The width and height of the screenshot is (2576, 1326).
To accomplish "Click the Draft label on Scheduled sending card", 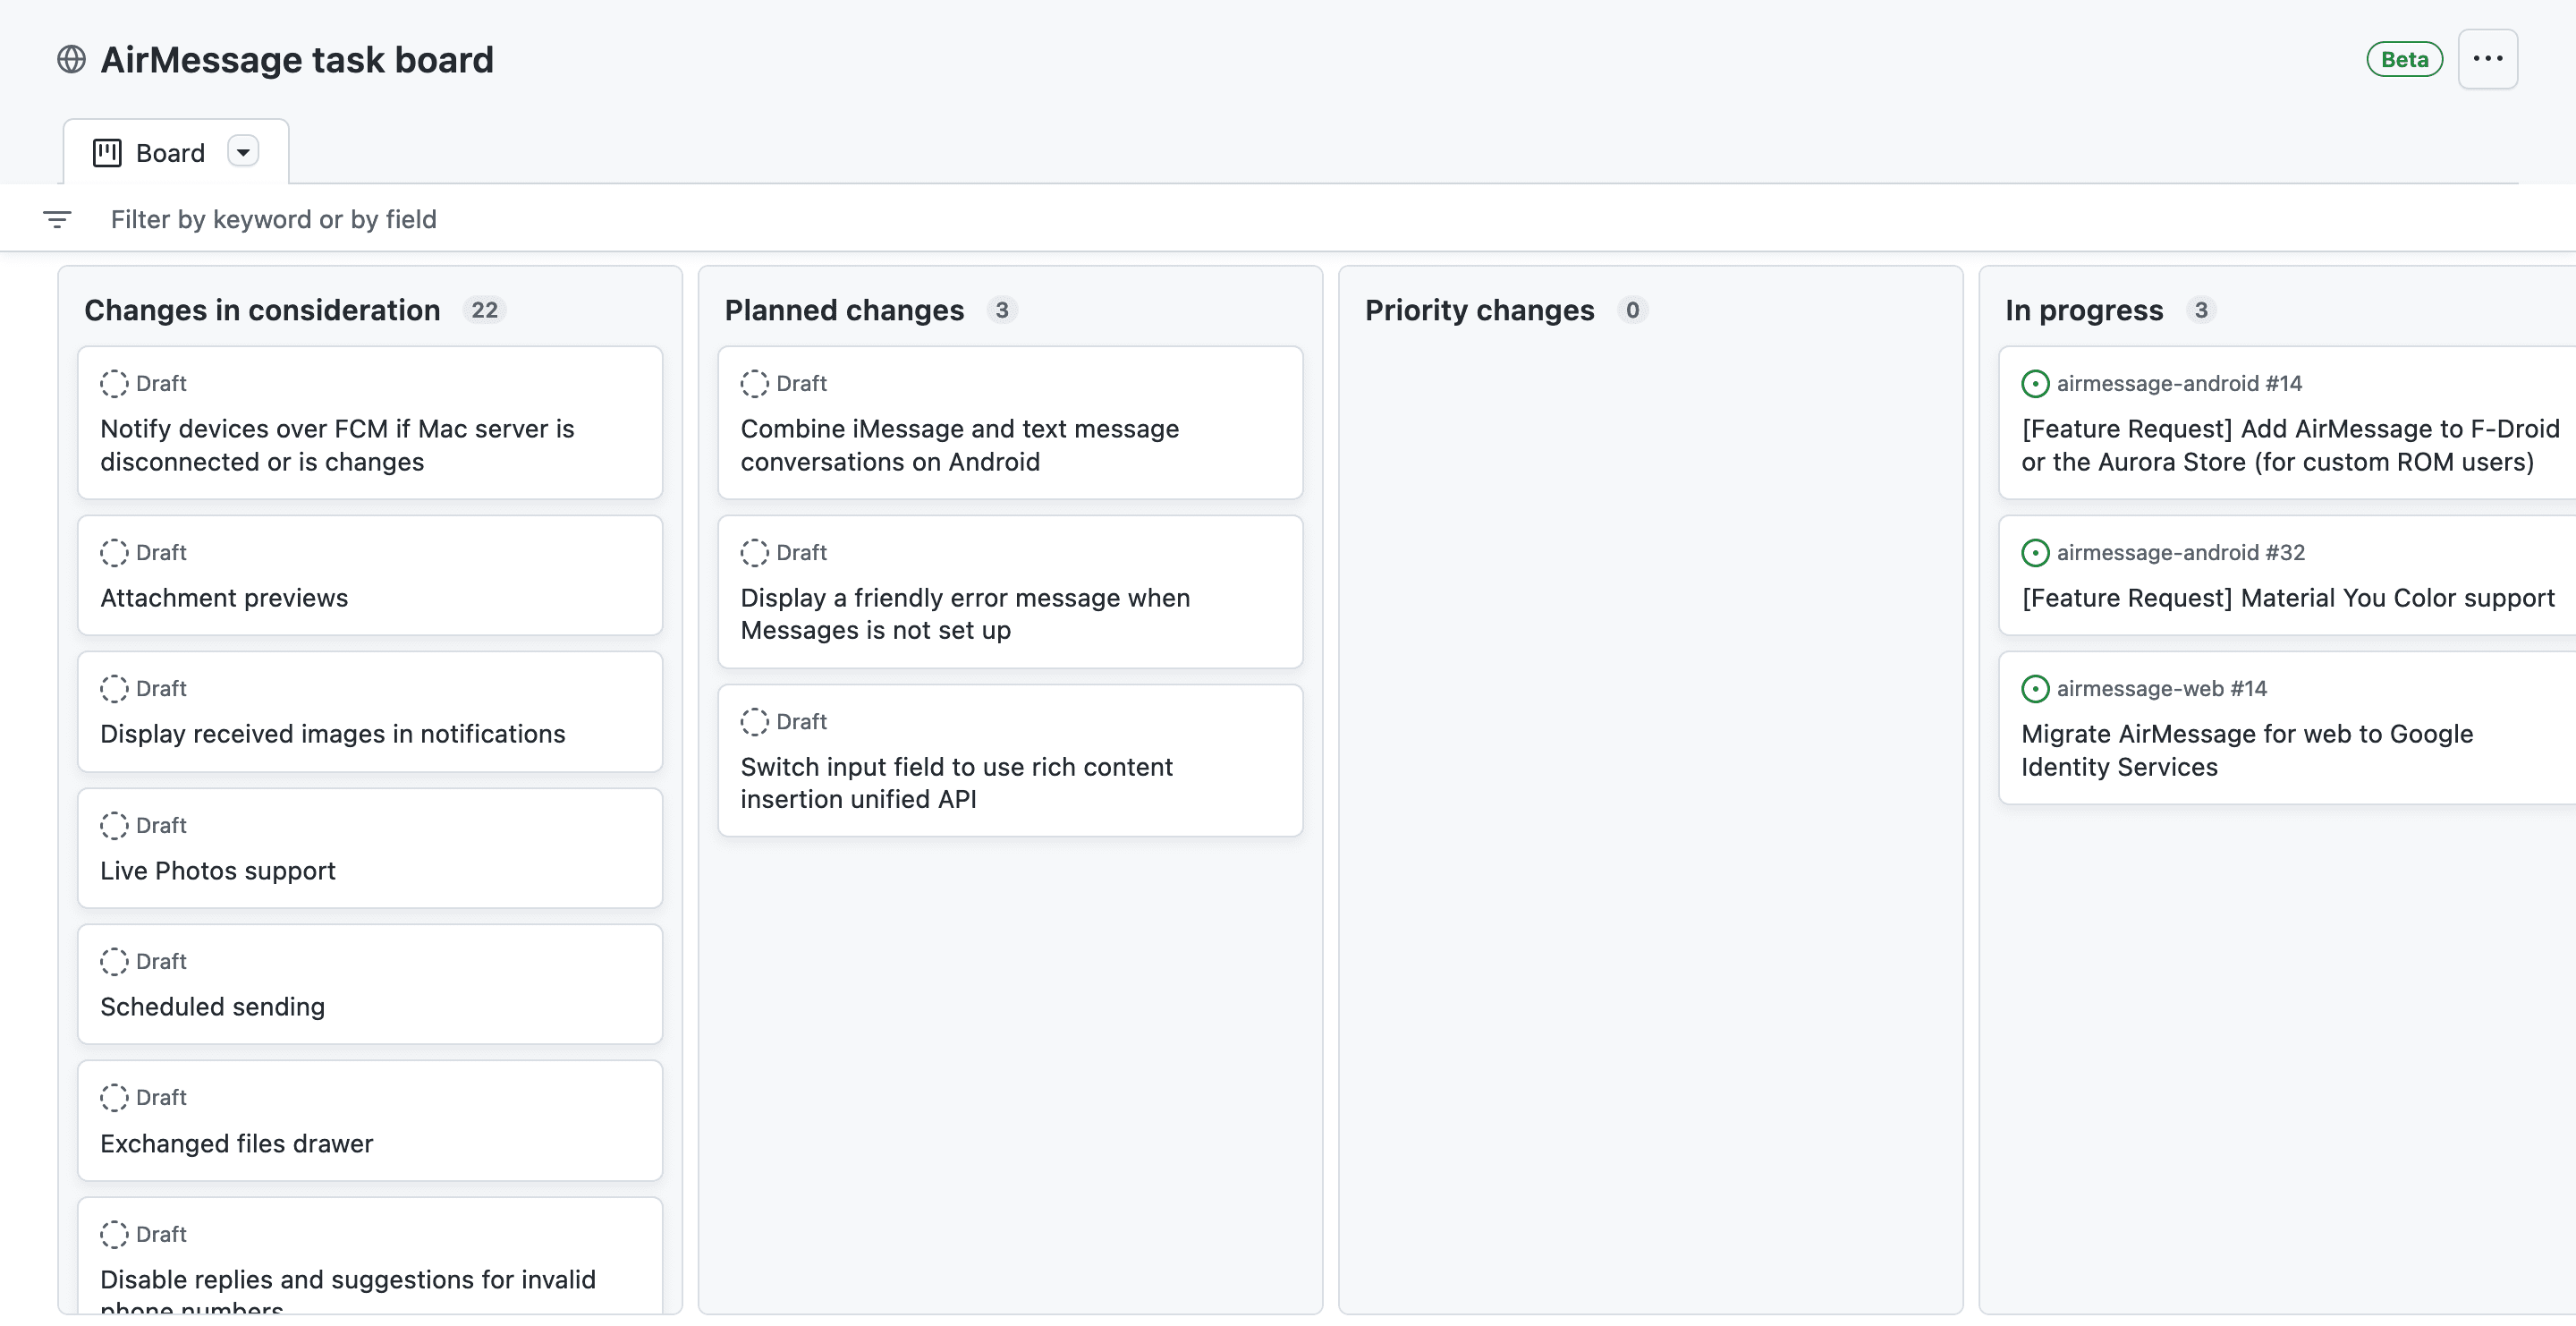I will (161, 961).
